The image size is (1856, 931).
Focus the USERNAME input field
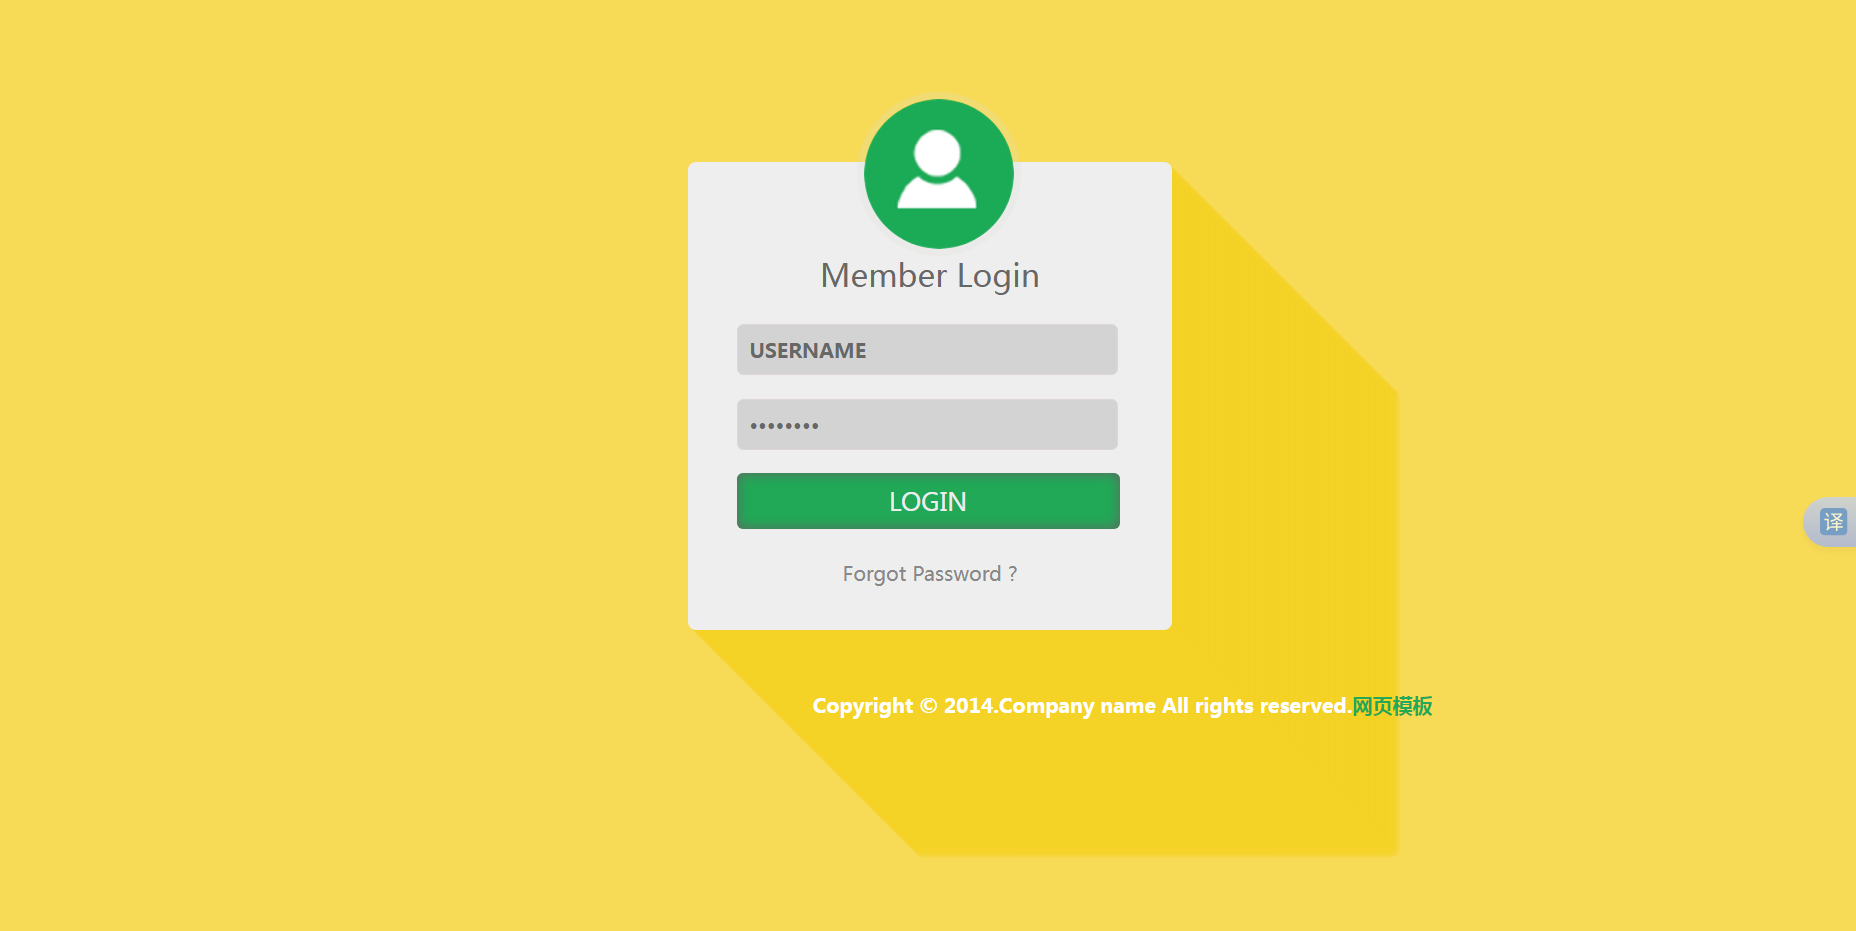point(927,350)
